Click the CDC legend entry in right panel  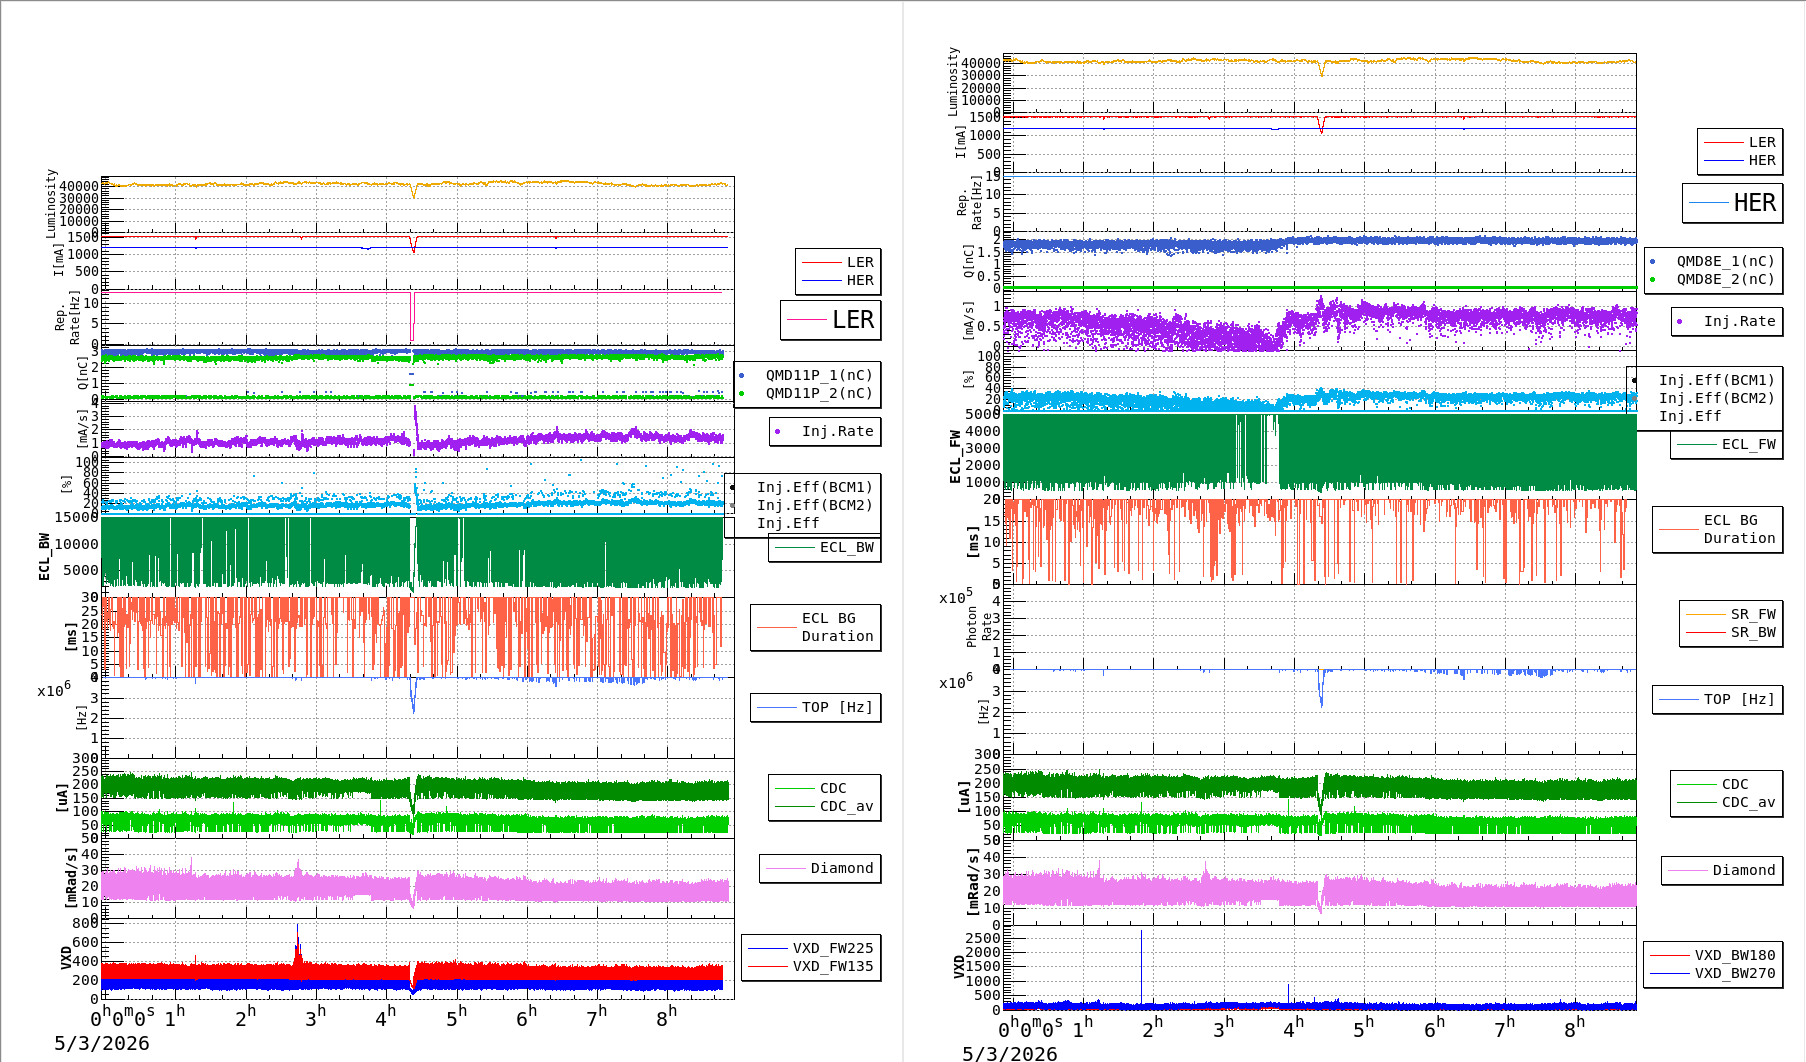pyautogui.click(x=1713, y=784)
